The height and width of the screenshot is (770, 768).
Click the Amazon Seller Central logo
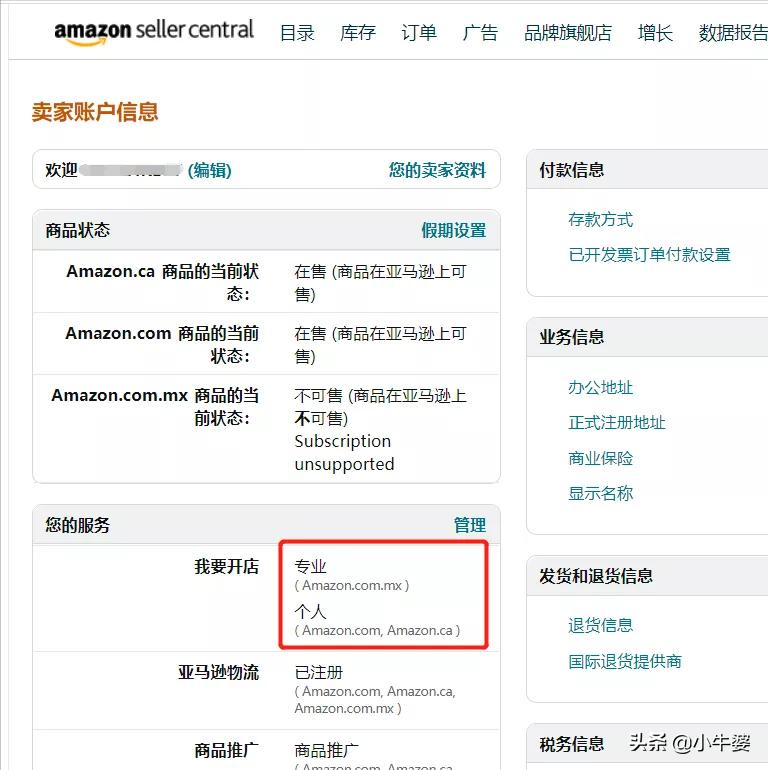click(154, 32)
